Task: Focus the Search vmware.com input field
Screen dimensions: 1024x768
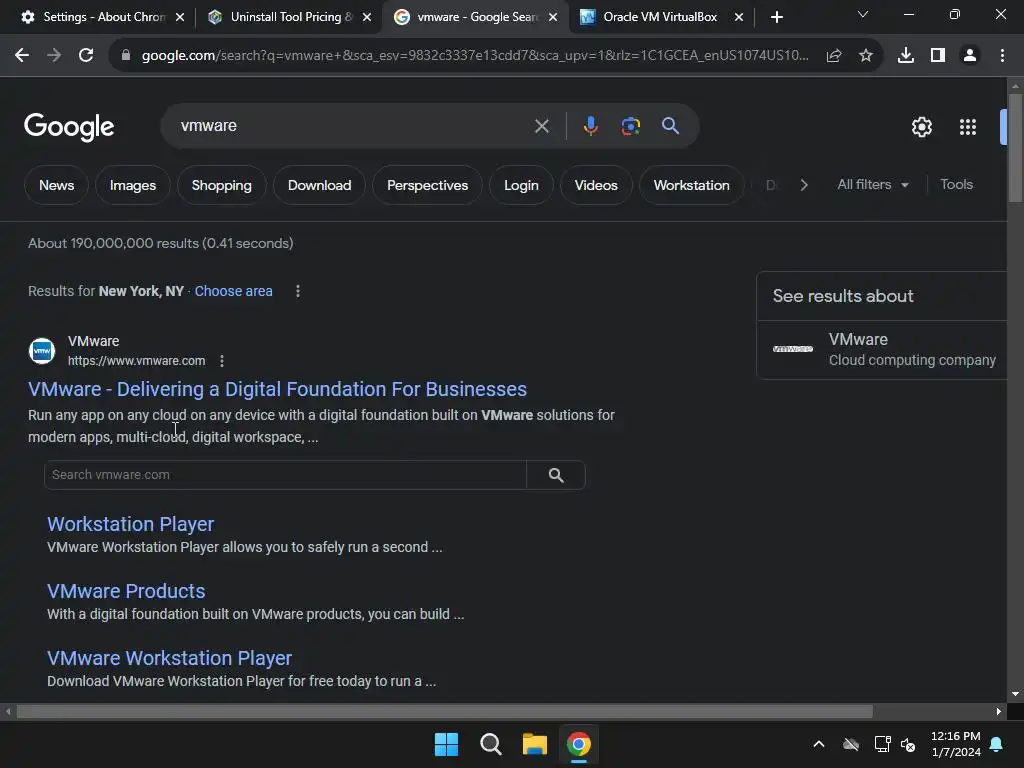Action: coord(285,475)
